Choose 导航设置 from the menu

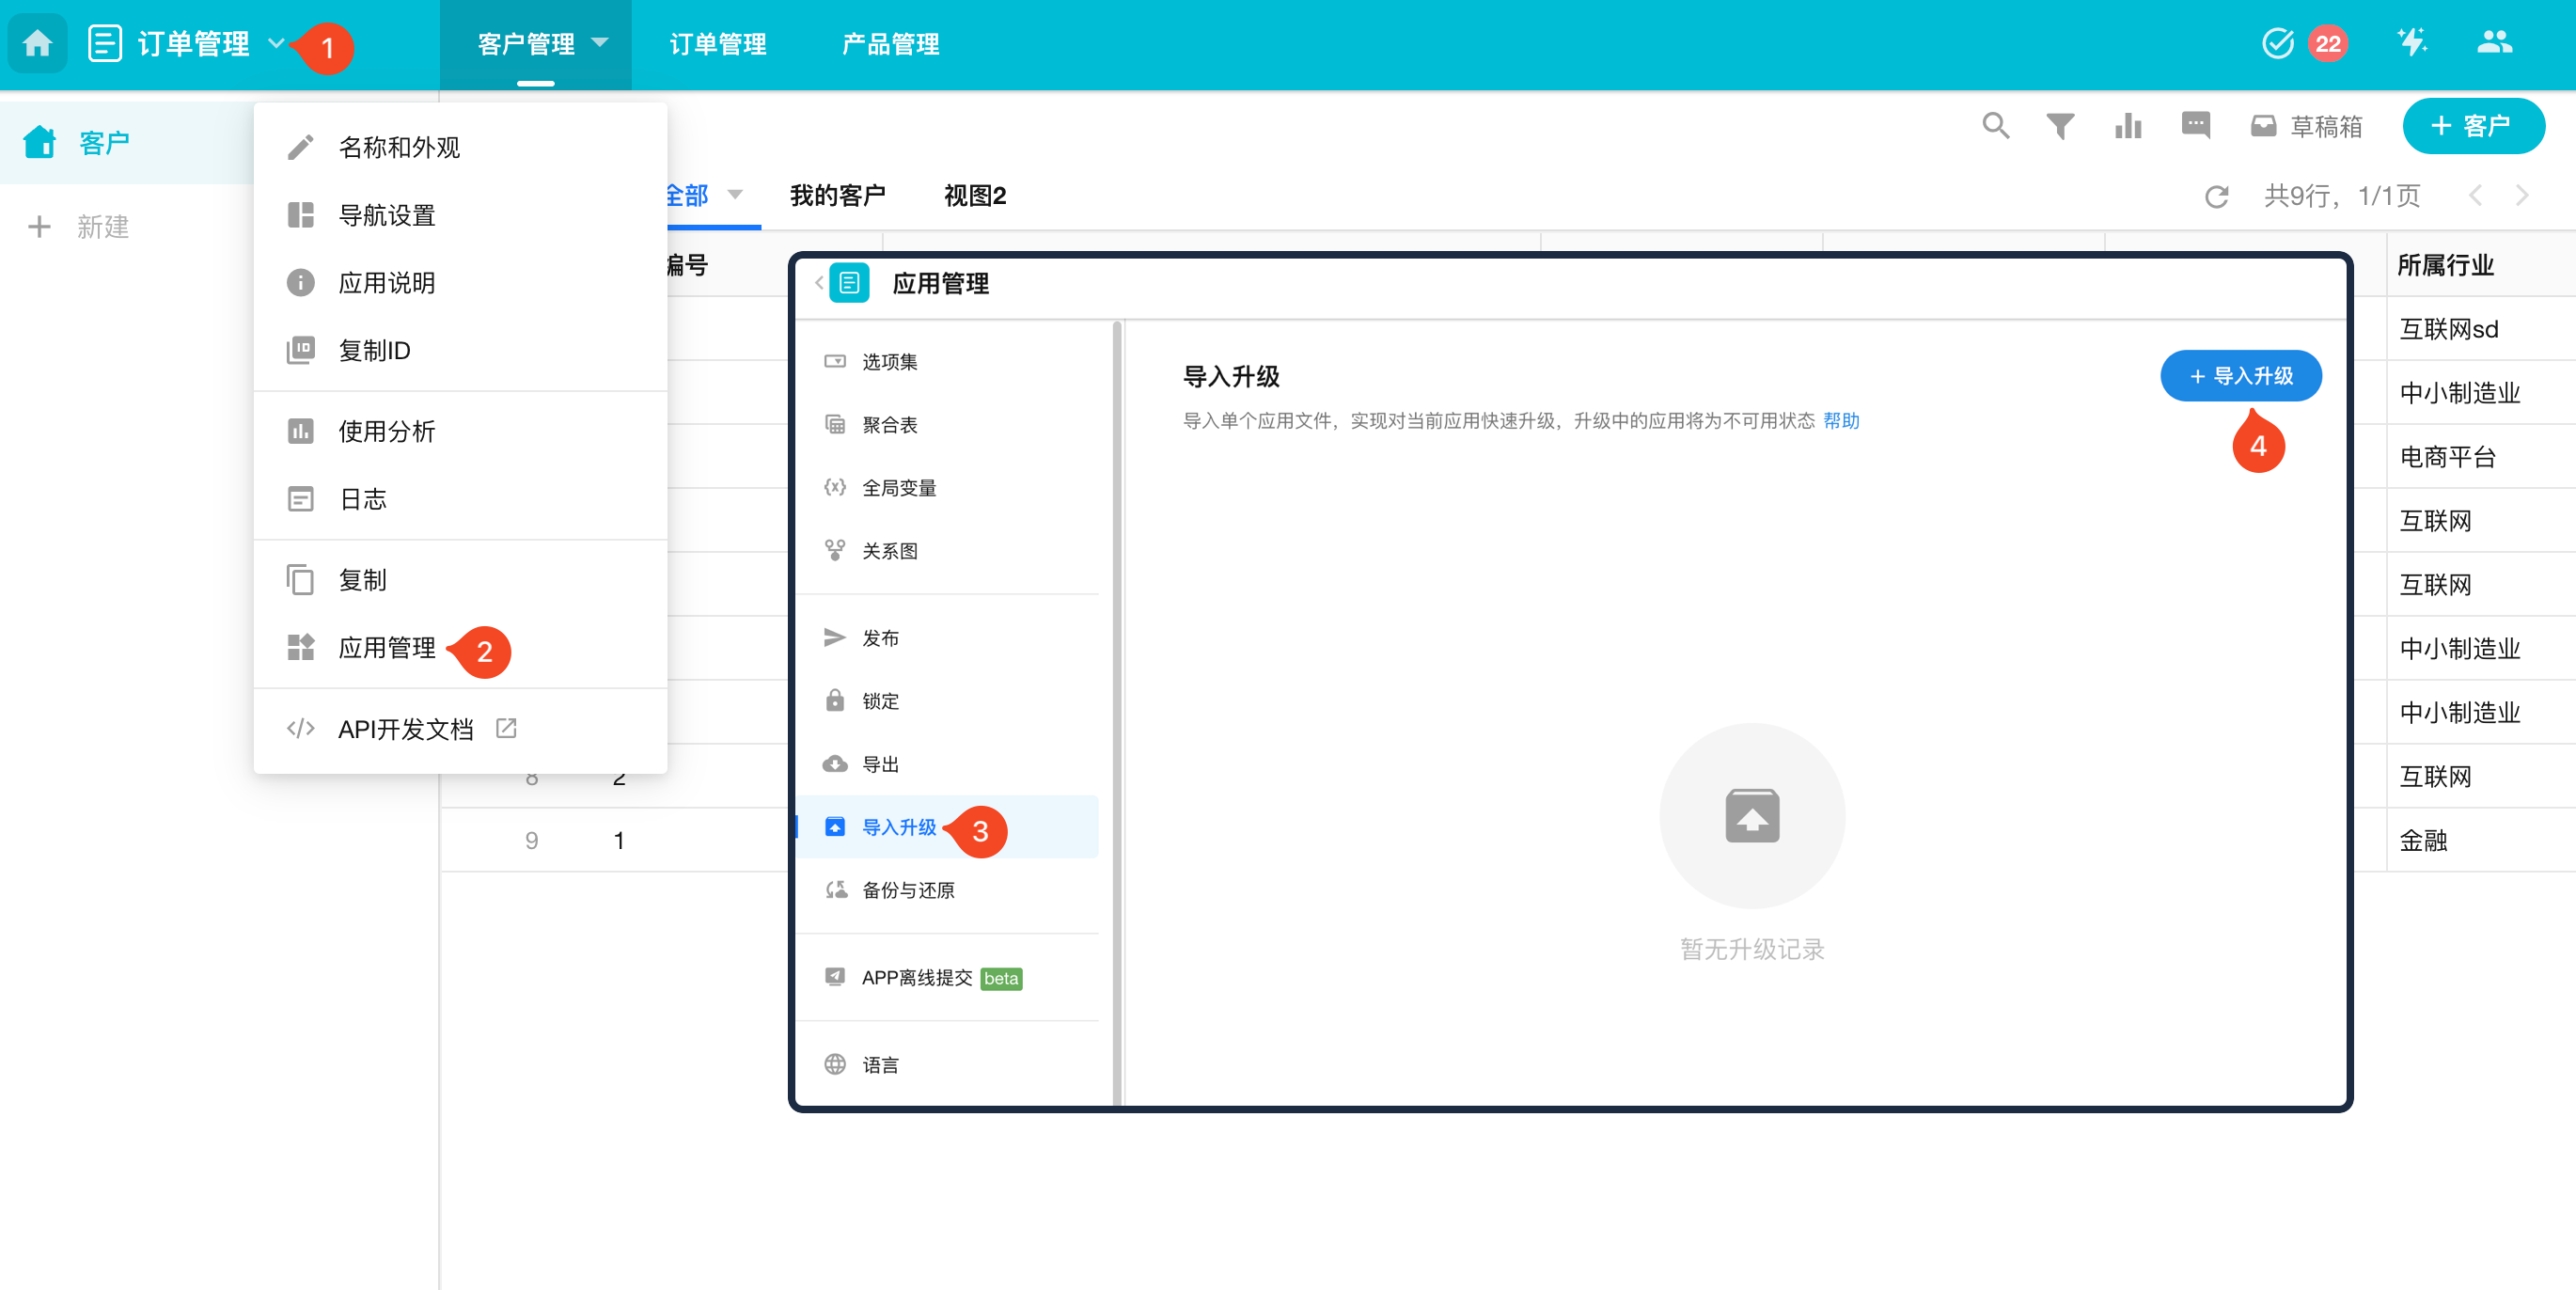coord(386,215)
